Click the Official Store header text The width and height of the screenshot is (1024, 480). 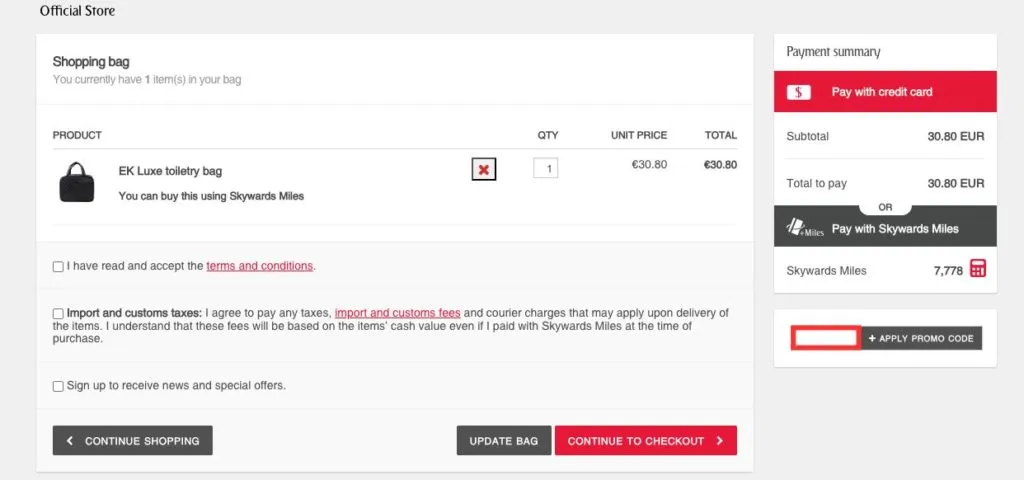pyautogui.click(x=77, y=11)
